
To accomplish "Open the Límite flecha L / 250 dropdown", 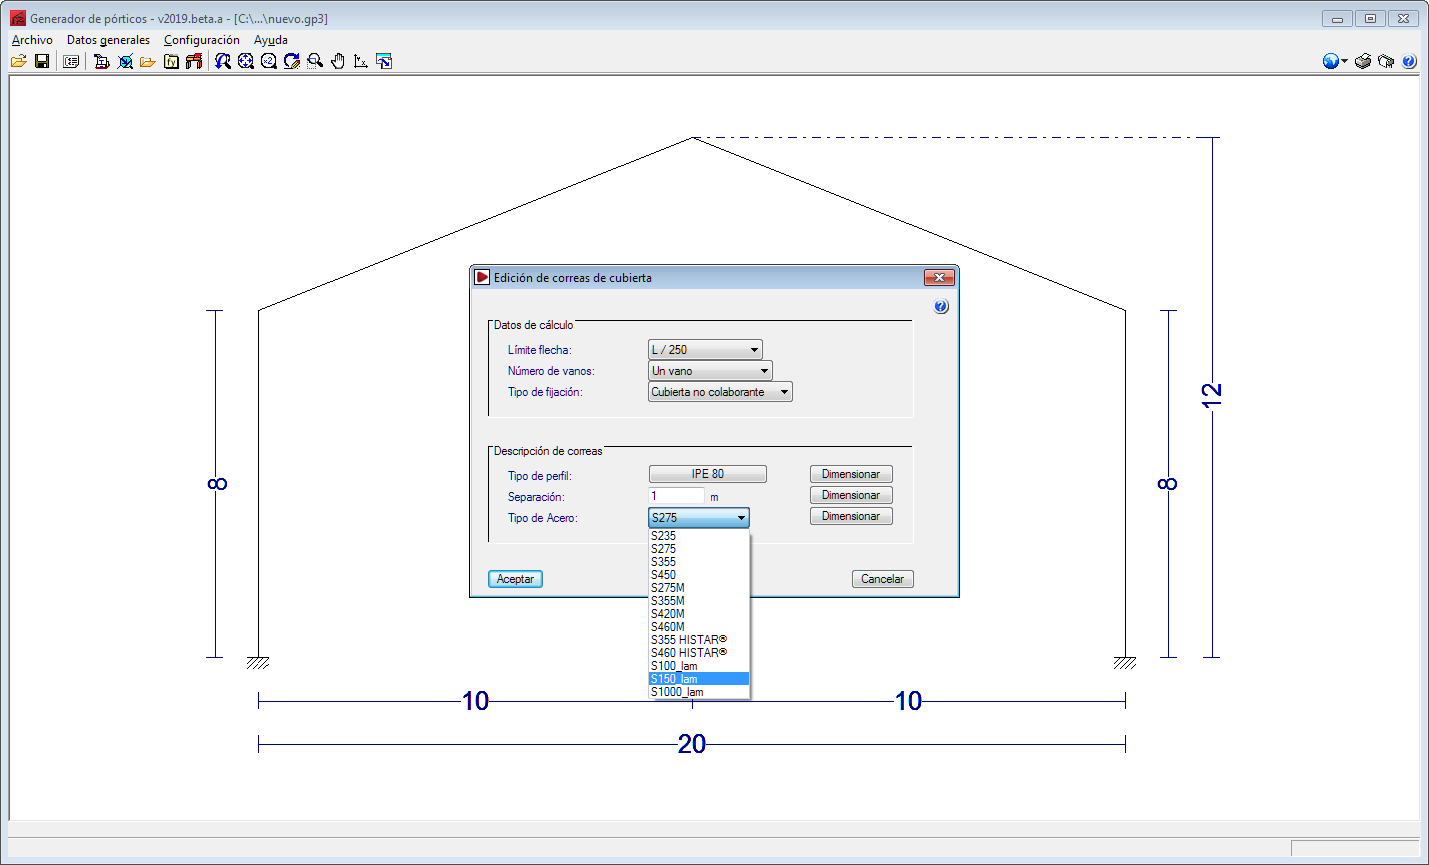I will (706, 350).
